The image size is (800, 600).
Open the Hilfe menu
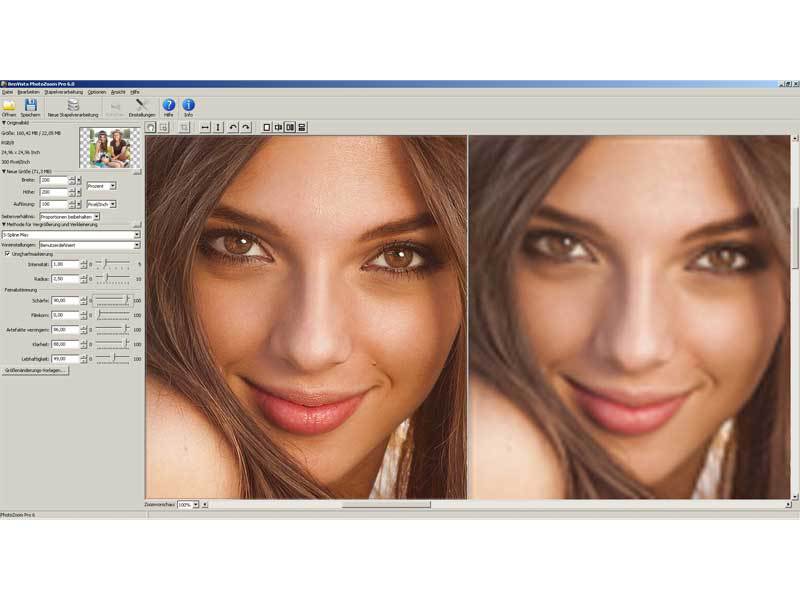tap(135, 92)
